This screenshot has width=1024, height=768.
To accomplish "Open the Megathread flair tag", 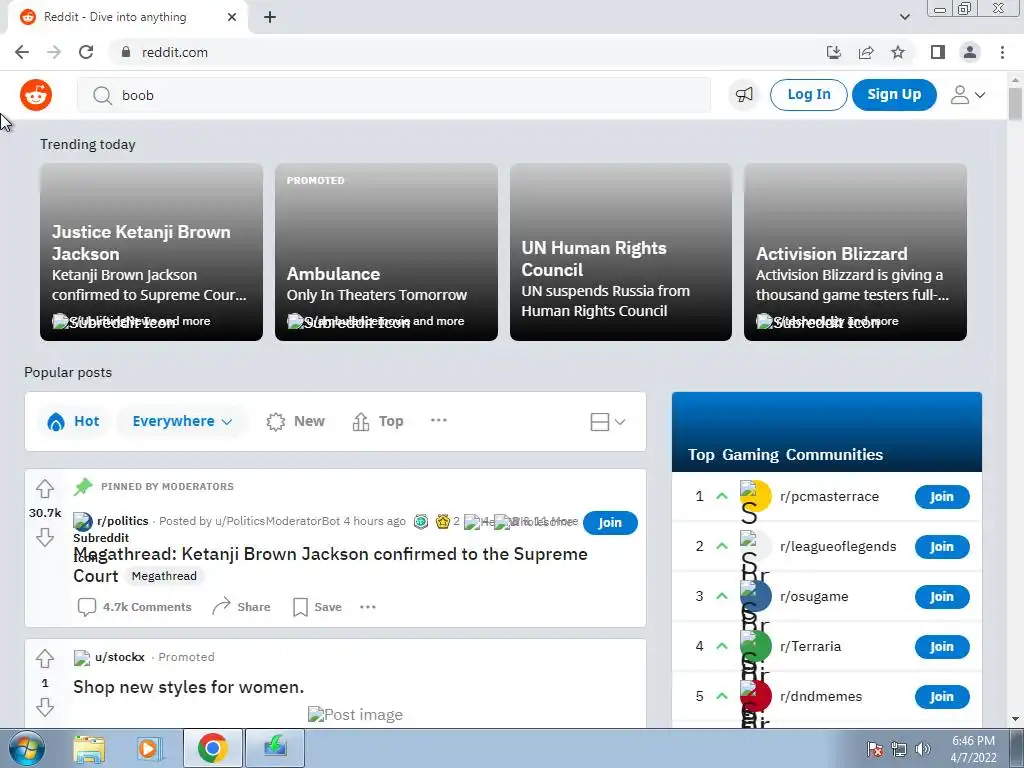I will coord(164,576).
